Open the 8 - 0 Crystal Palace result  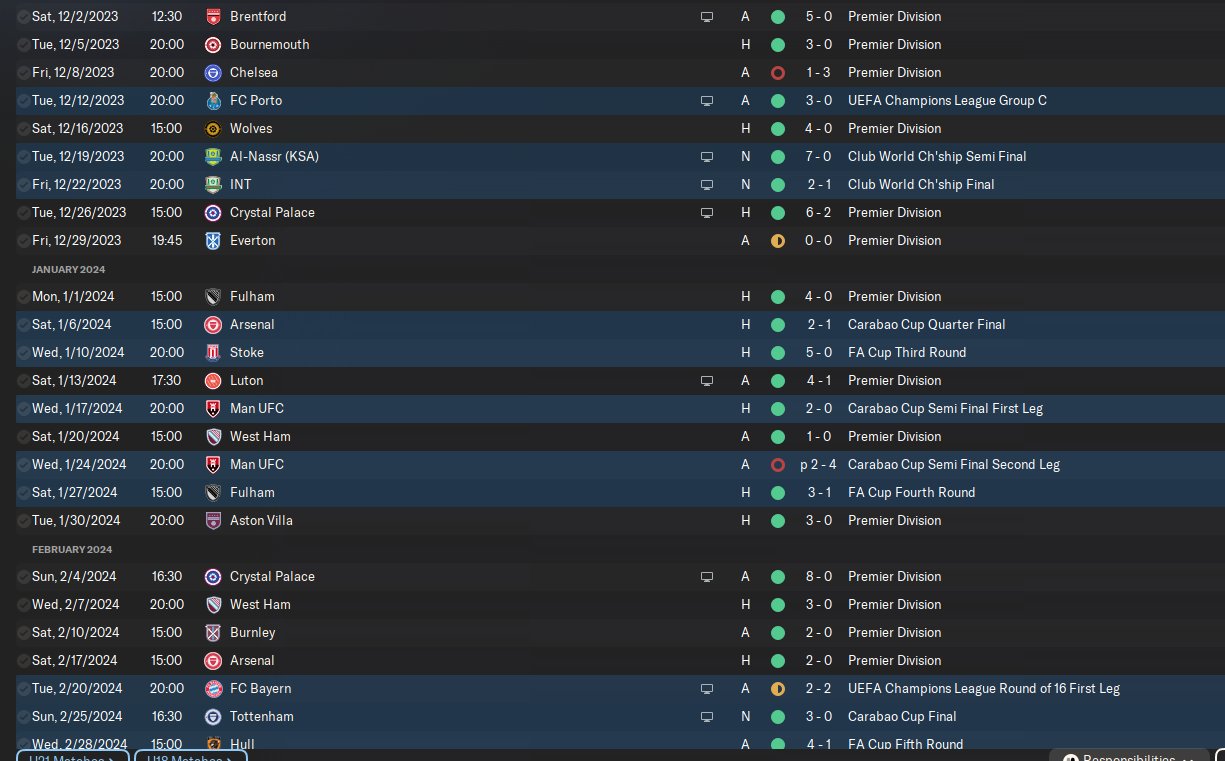click(815, 577)
